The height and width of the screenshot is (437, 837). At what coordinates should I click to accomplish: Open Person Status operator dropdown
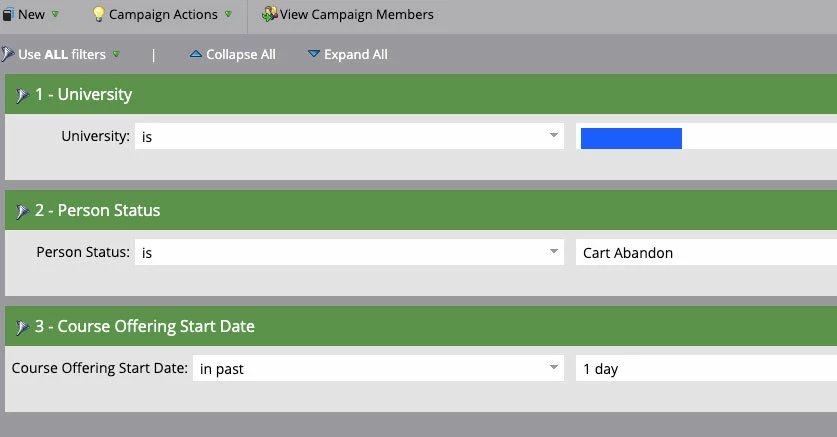(349, 252)
